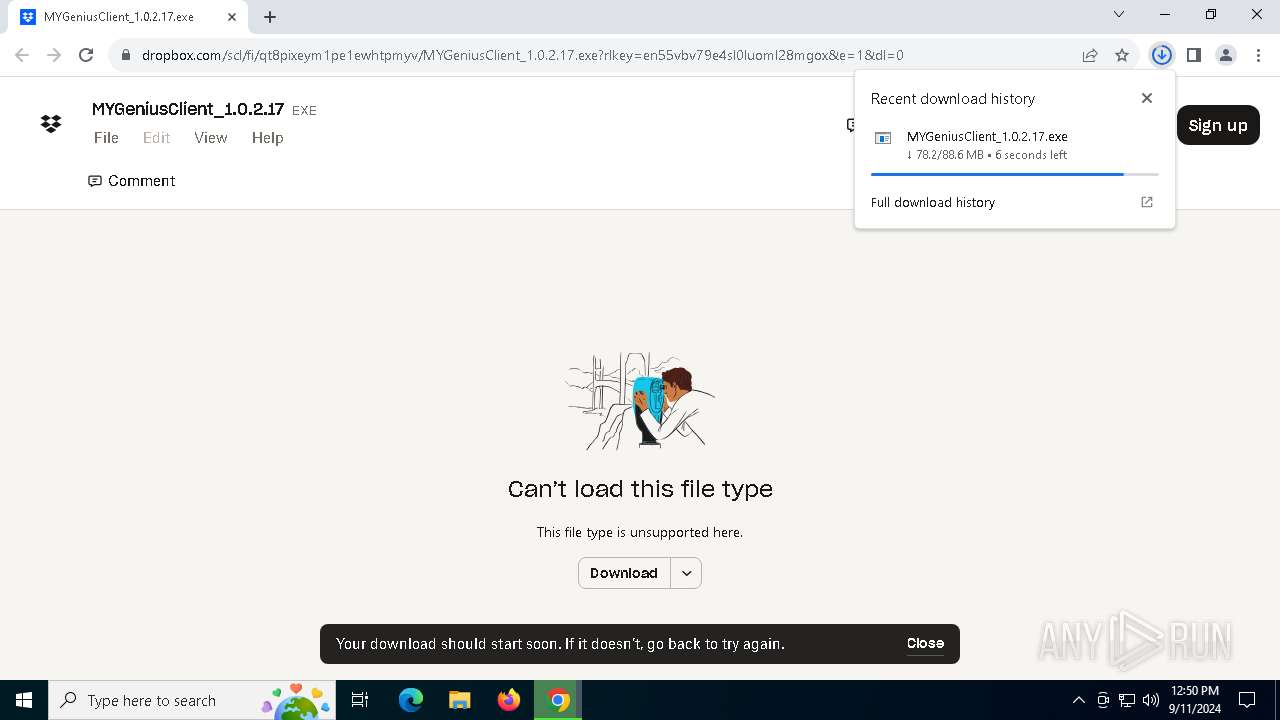Open the Edit menu

point(156,138)
